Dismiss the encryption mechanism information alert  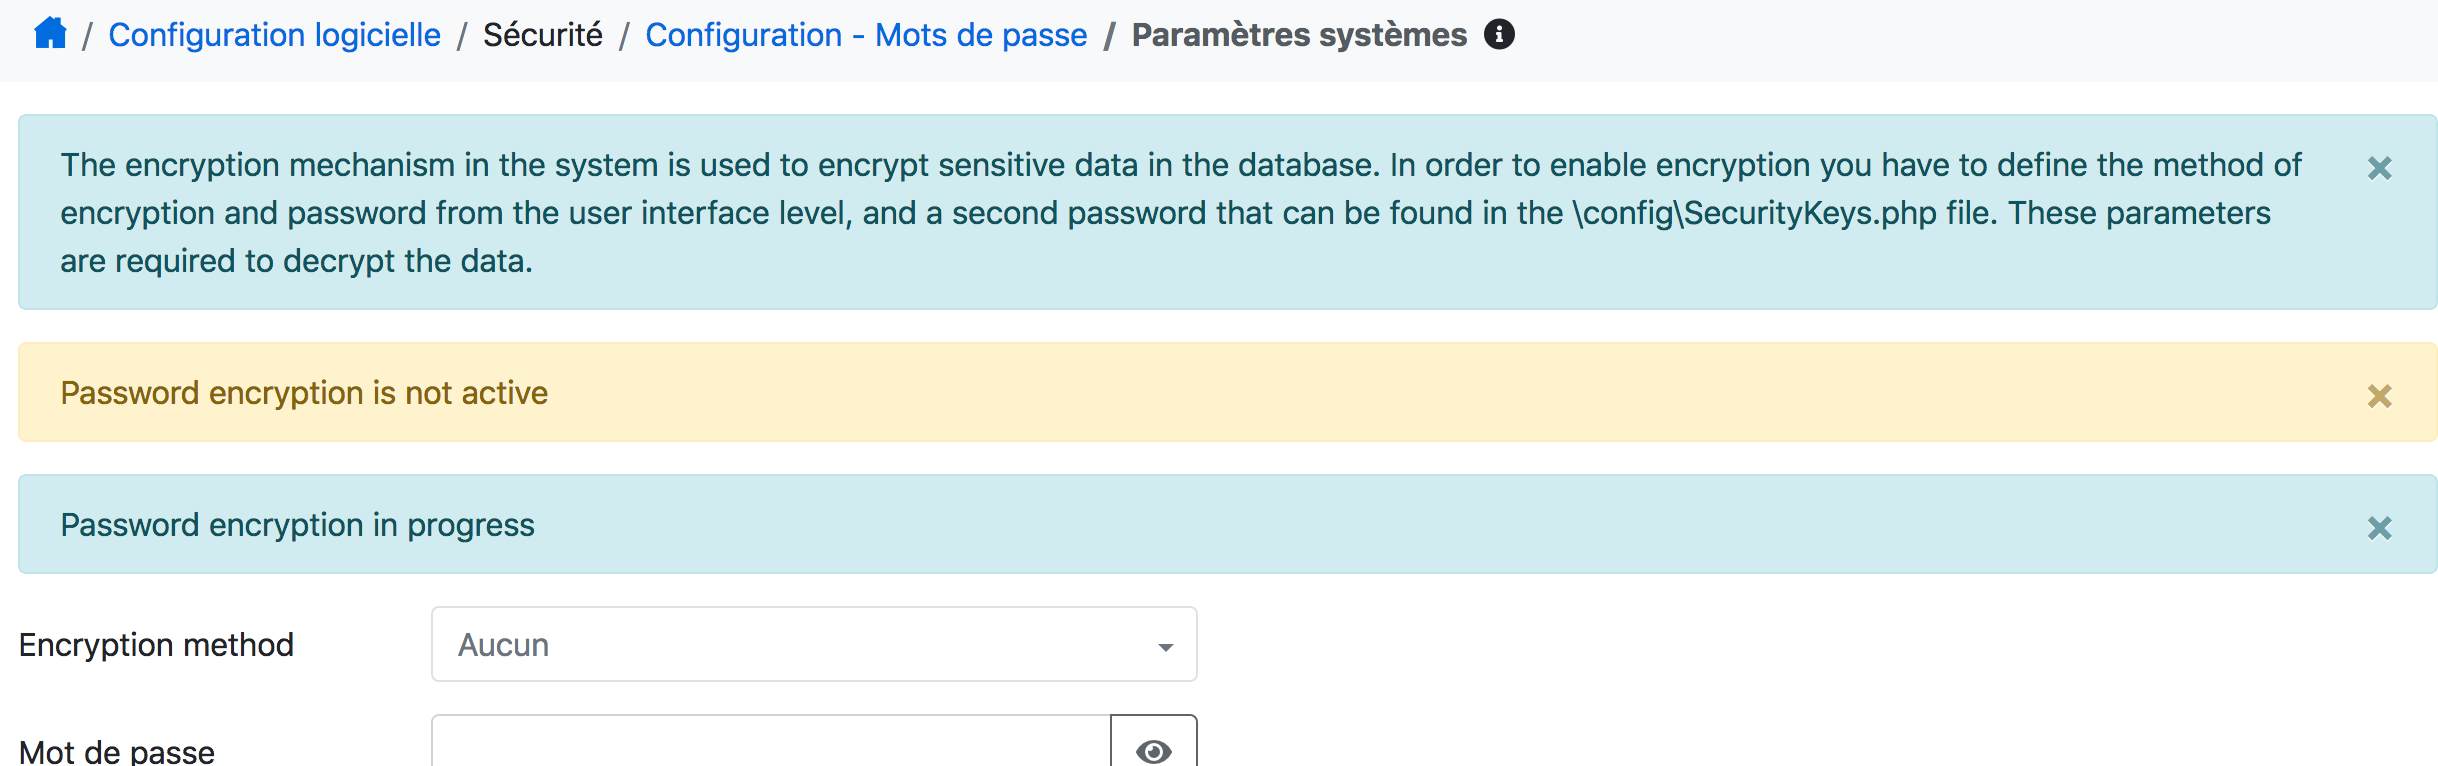[2381, 170]
